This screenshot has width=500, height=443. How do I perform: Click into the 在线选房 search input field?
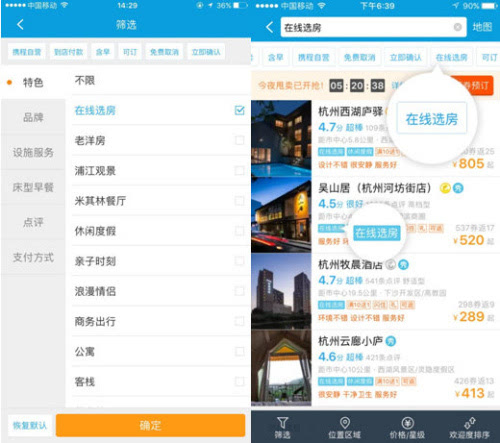point(368,27)
